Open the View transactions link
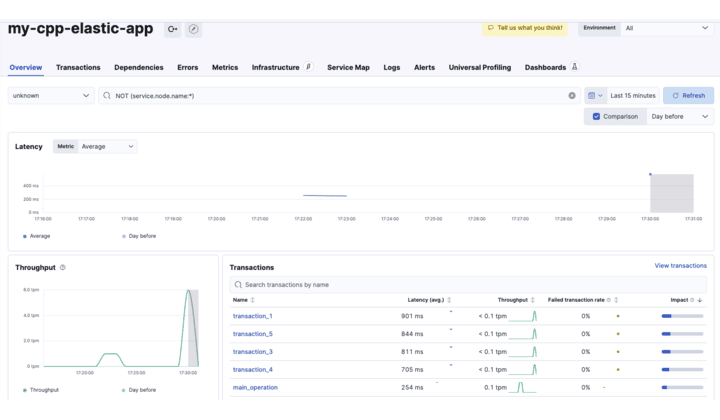 click(x=680, y=266)
